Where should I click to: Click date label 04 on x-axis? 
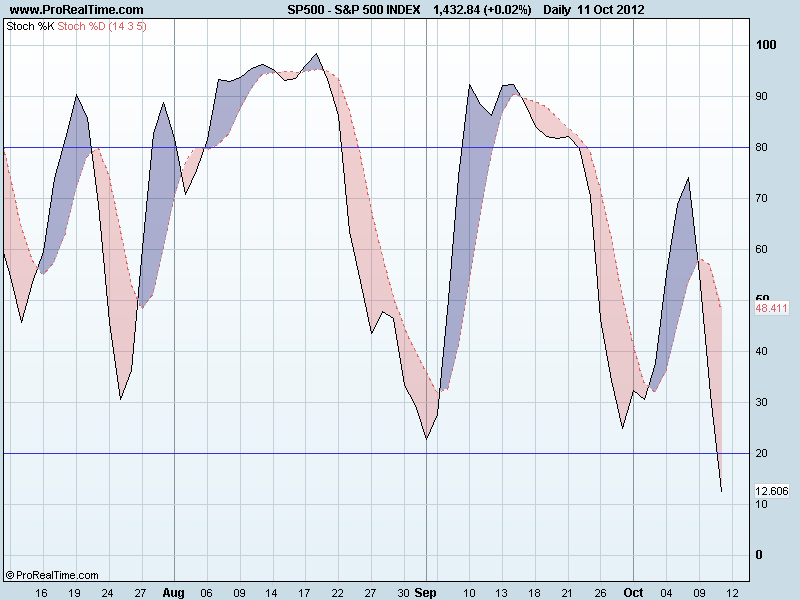click(666, 593)
